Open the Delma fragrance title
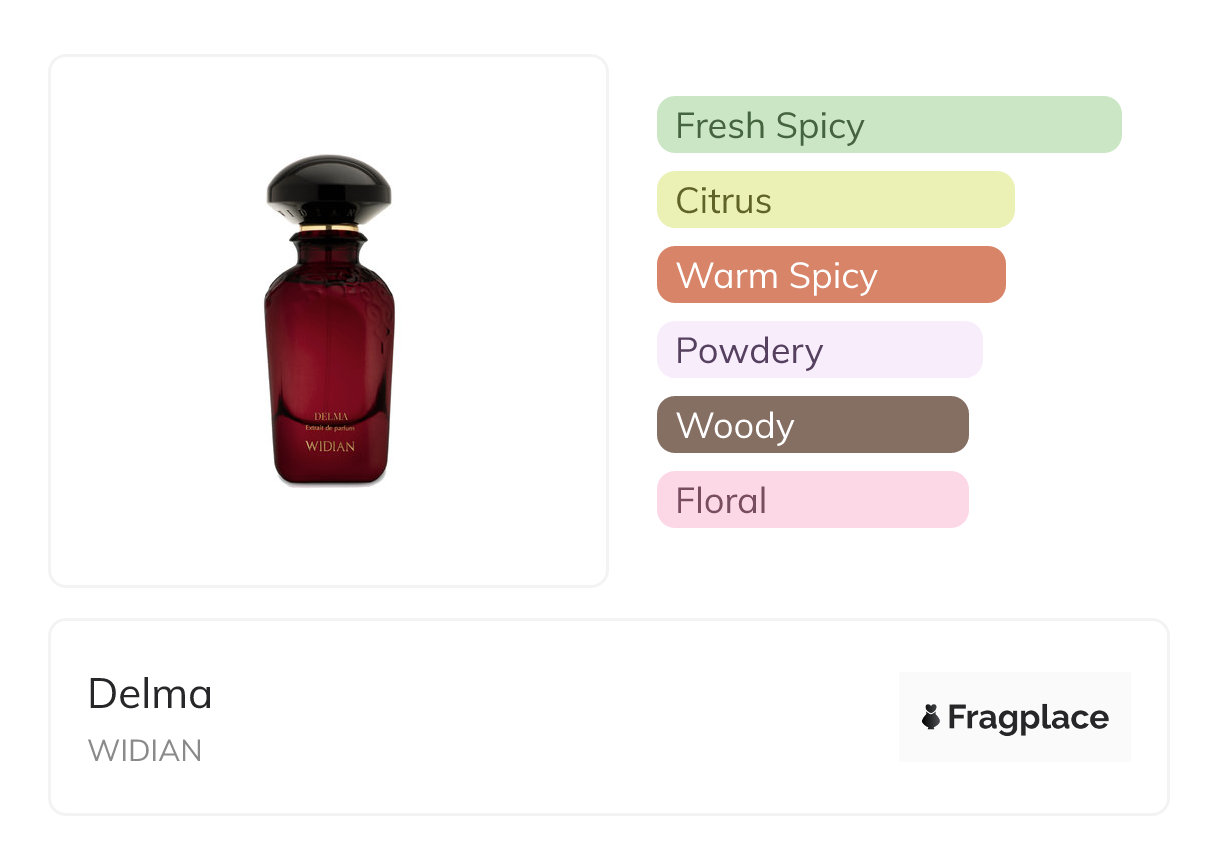The height and width of the screenshot is (864, 1218). point(150,693)
